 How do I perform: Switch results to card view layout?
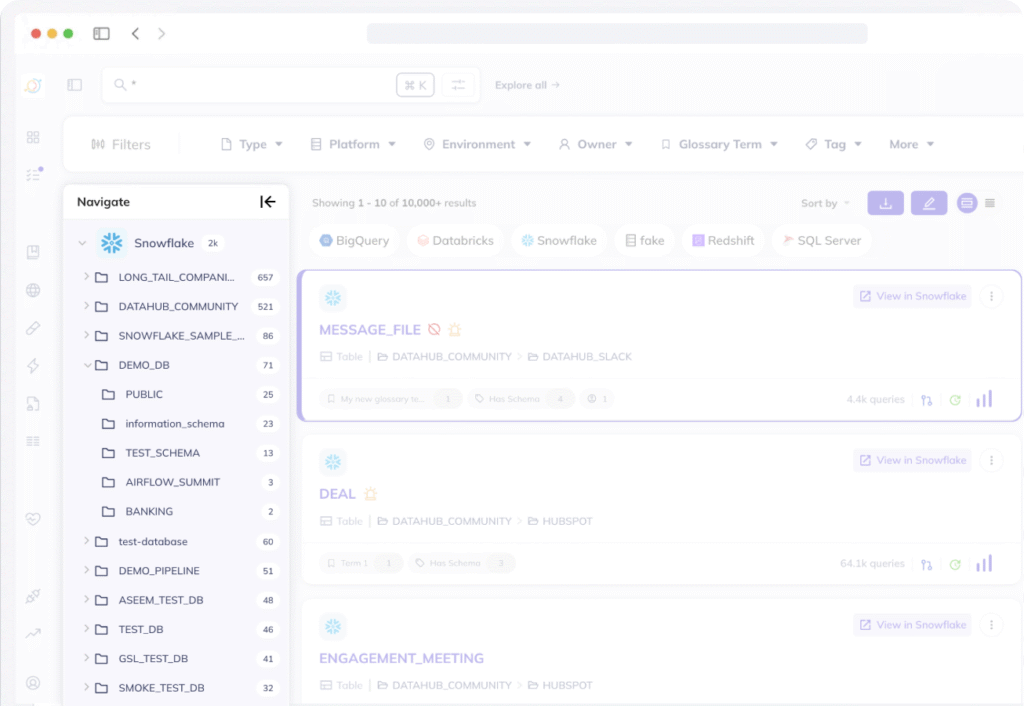coord(966,203)
